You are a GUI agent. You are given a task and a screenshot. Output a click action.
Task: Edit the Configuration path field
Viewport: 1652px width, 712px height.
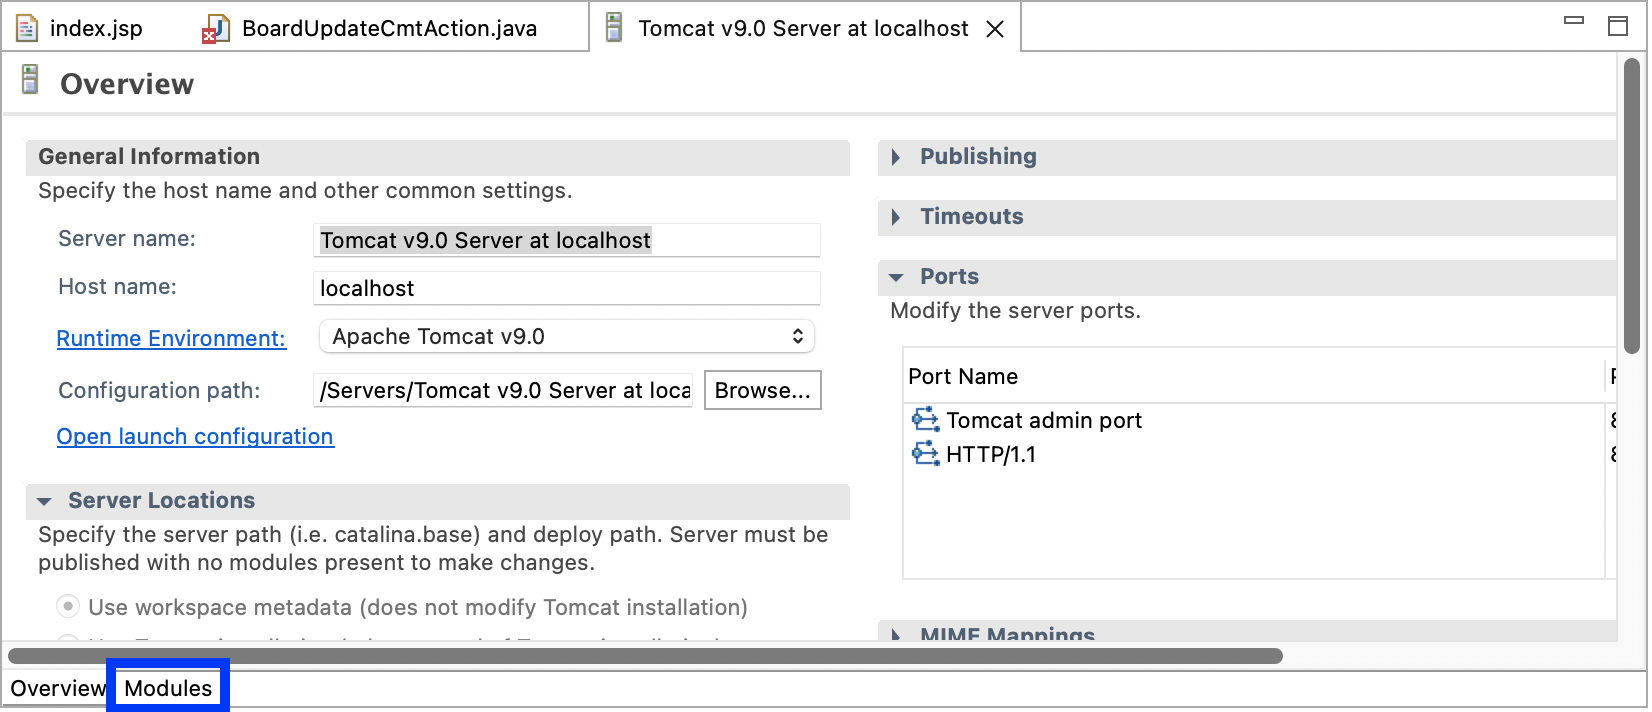point(503,390)
